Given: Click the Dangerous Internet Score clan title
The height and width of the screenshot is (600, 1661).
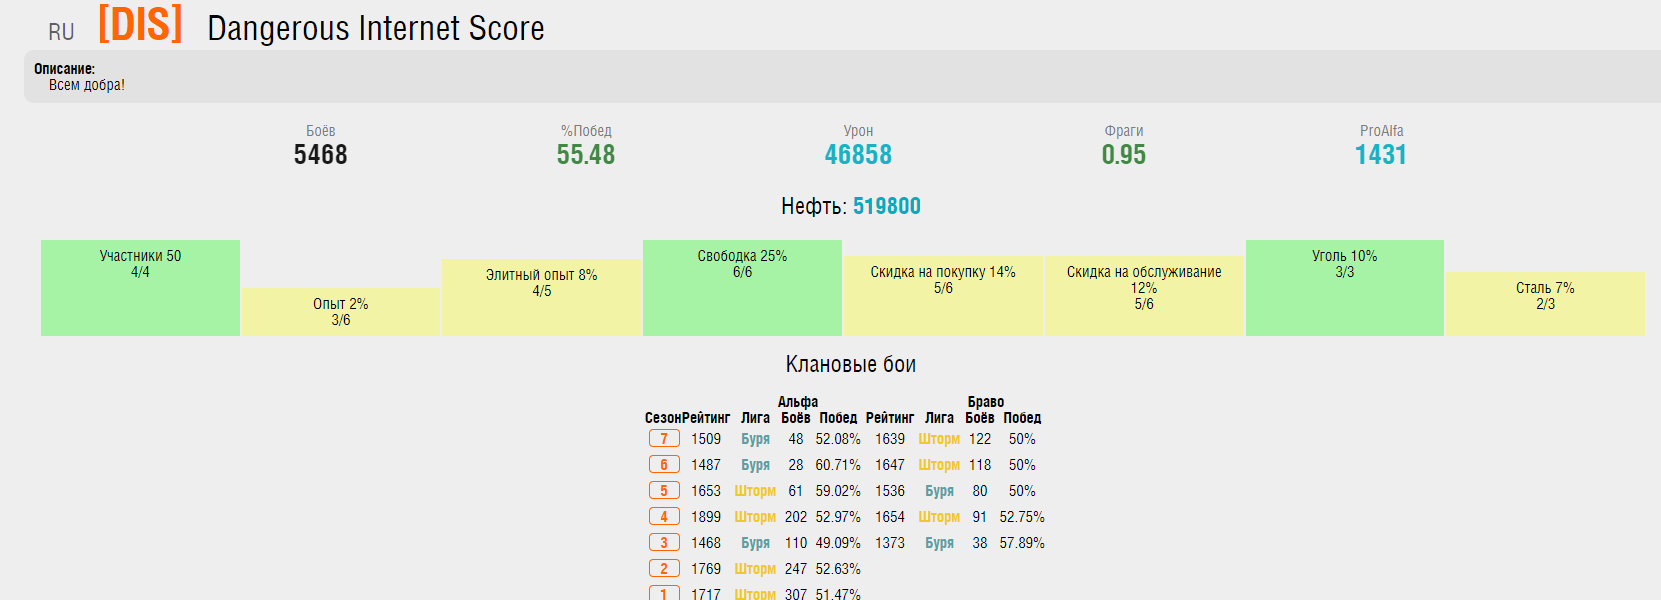Looking at the screenshot, I should pos(375,29).
